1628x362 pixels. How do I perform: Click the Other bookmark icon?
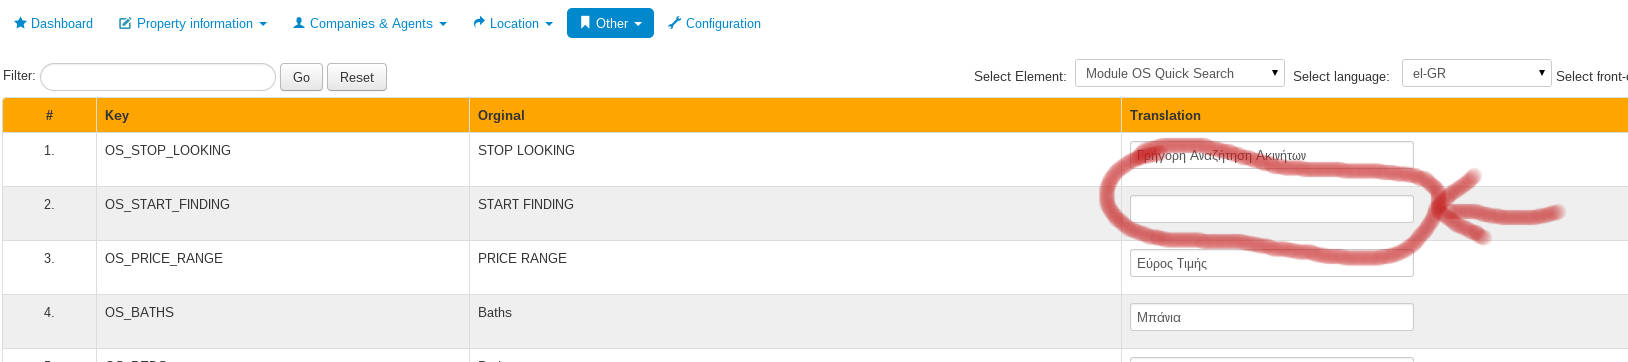(x=586, y=23)
